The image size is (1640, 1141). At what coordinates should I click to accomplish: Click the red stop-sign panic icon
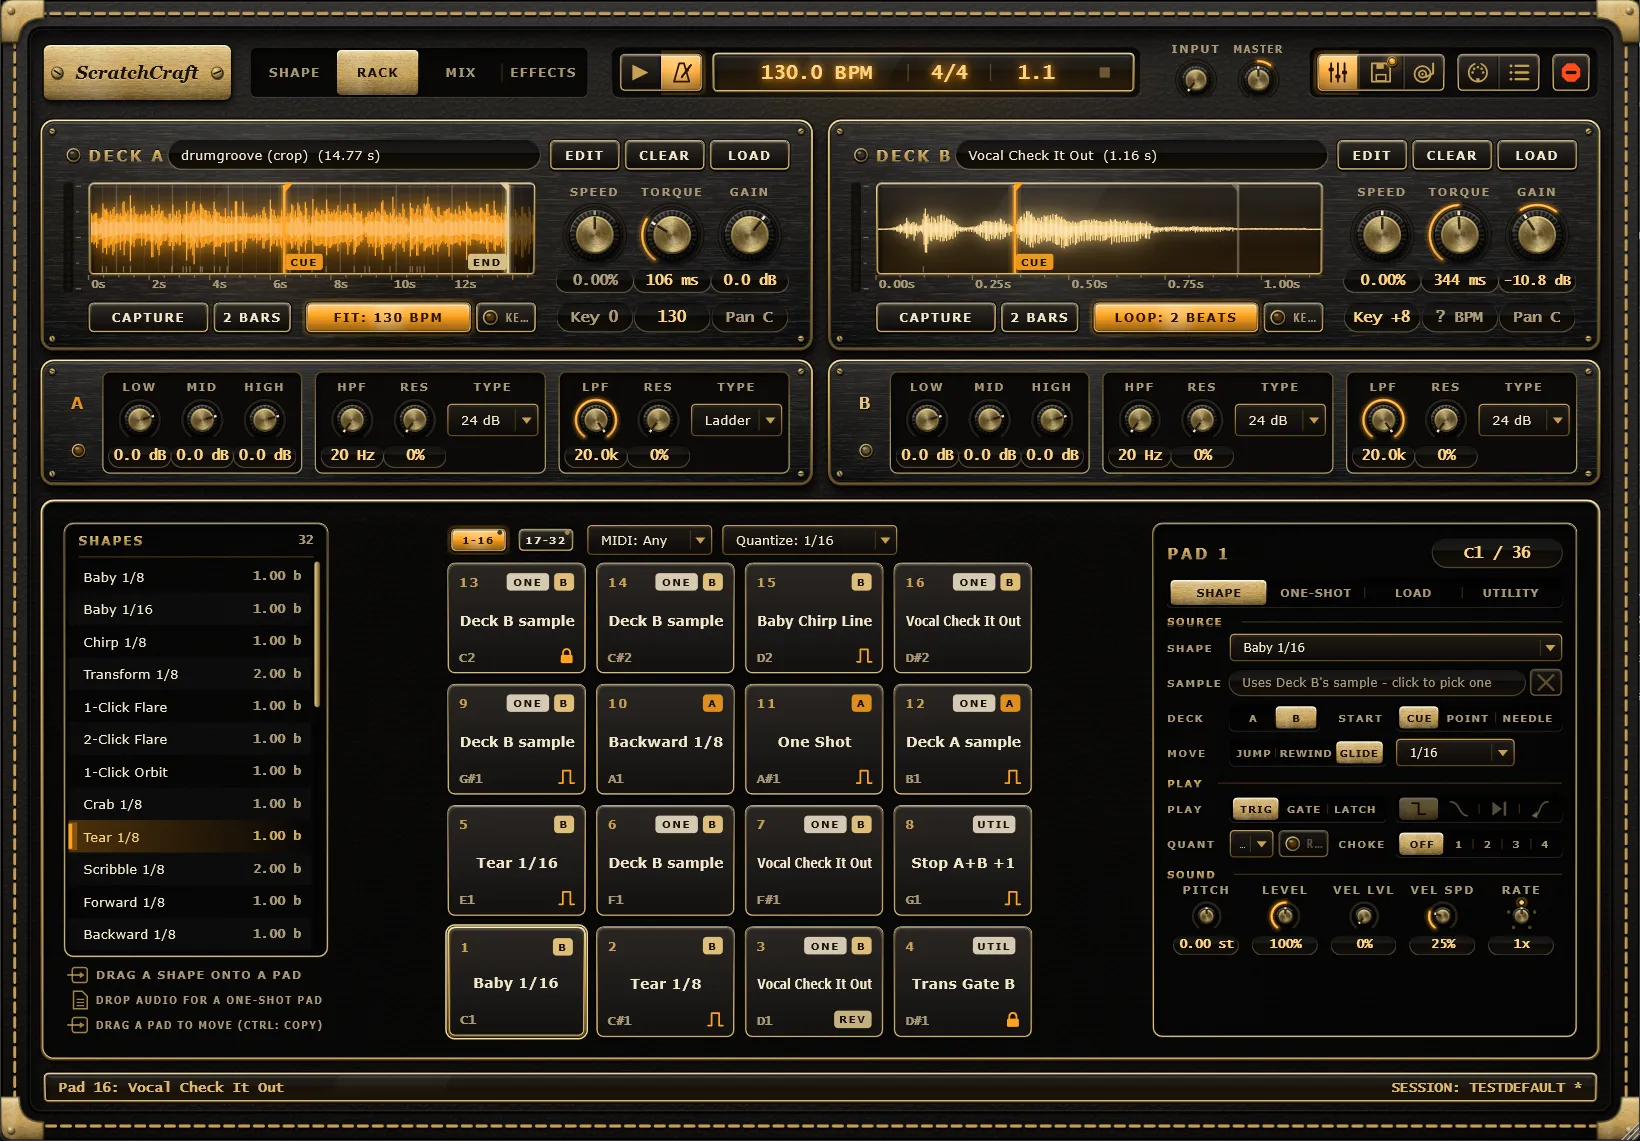(1571, 72)
